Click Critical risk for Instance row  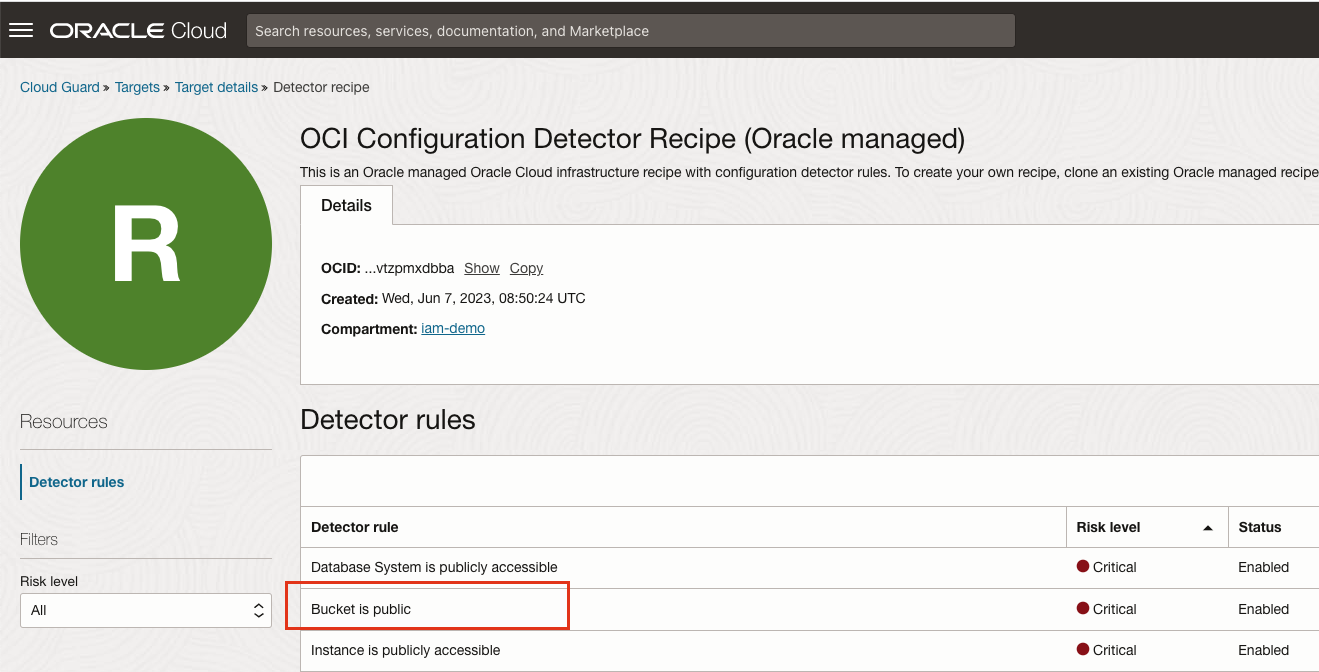[x=1107, y=650]
